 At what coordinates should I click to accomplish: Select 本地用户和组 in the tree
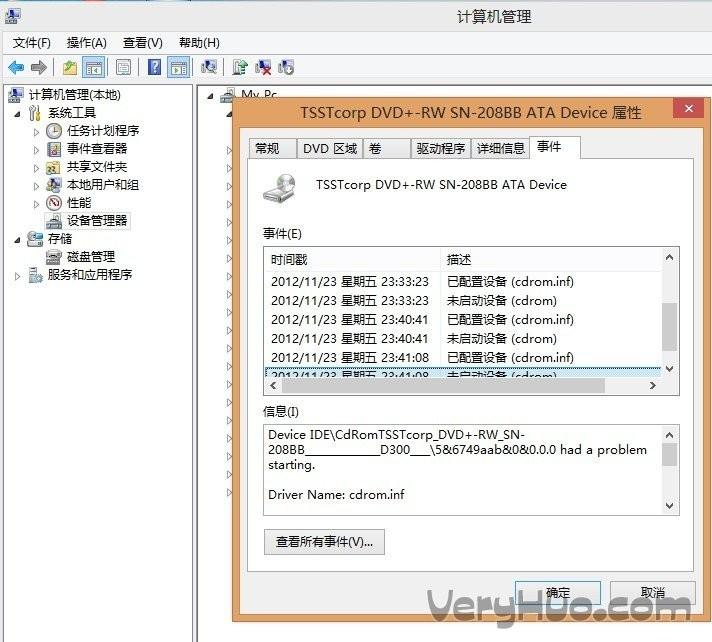[103, 185]
